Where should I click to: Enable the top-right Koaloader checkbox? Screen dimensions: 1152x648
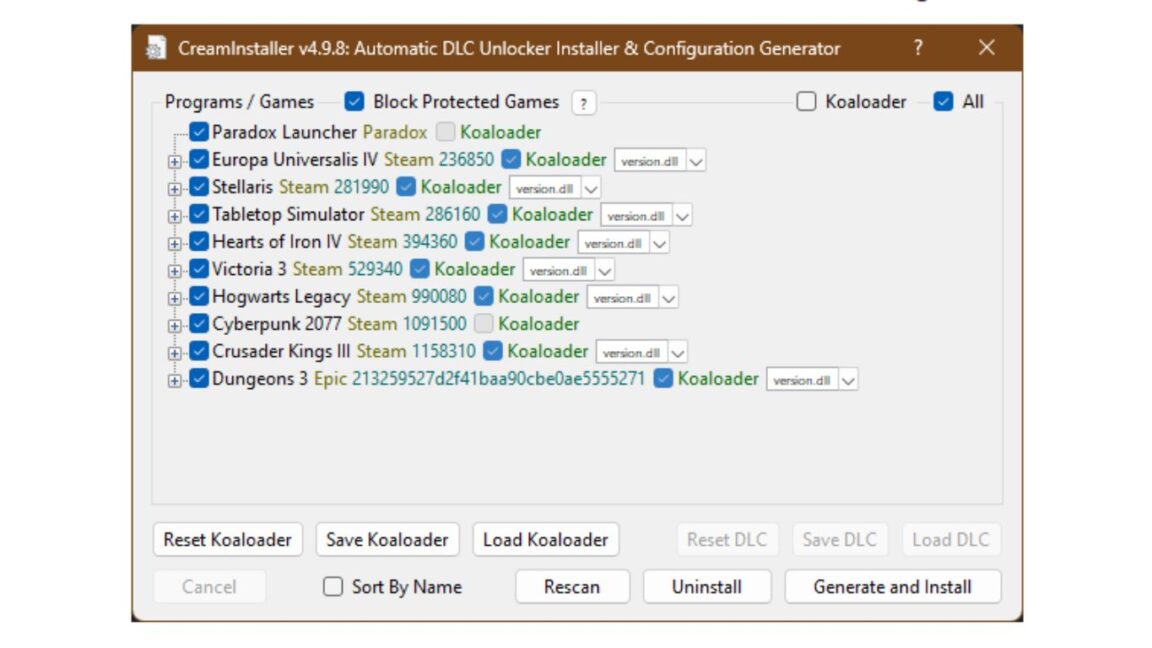pyautogui.click(x=805, y=101)
